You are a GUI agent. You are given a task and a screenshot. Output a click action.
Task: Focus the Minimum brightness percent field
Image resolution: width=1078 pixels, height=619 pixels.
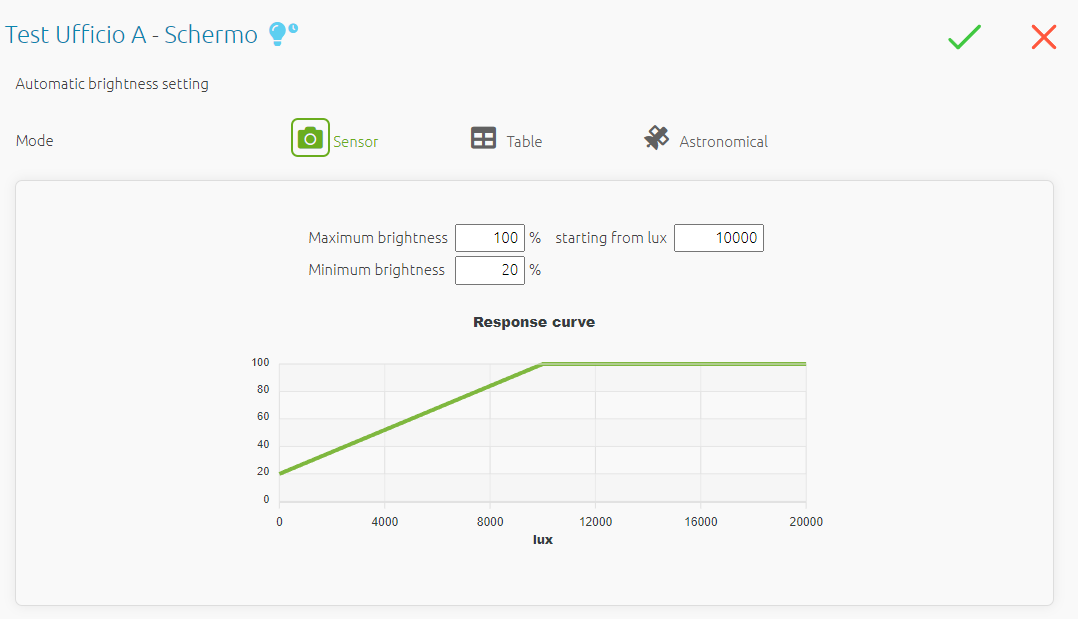pyautogui.click(x=489, y=270)
